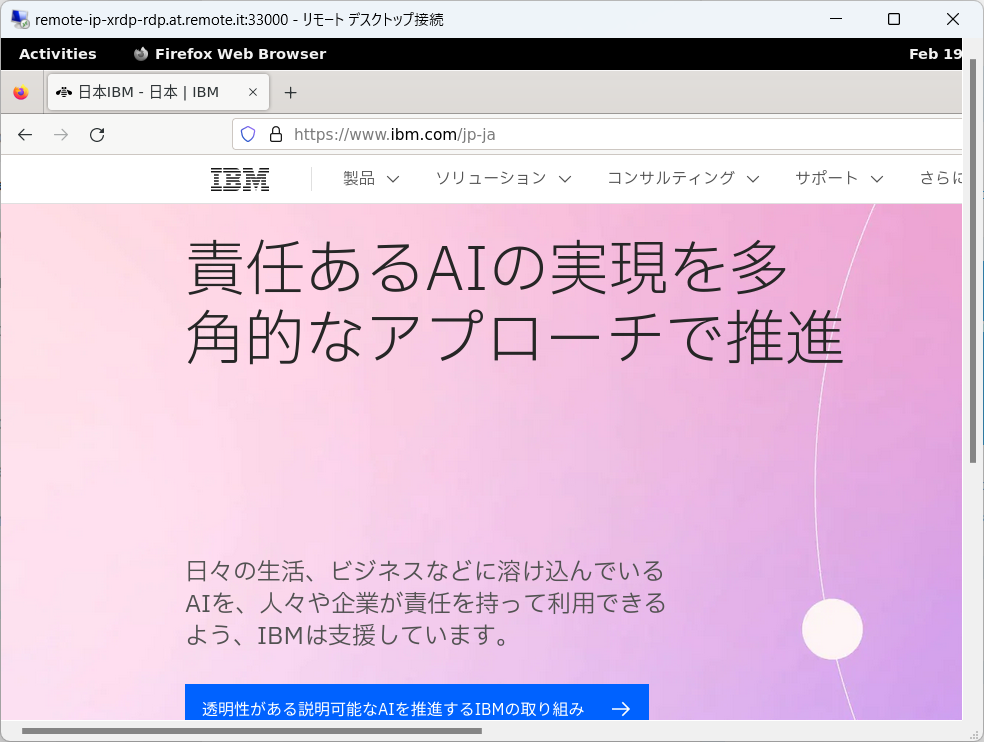This screenshot has width=984, height=742.
Task: Minimize the remote desktop window
Action: click(x=835, y=19)
